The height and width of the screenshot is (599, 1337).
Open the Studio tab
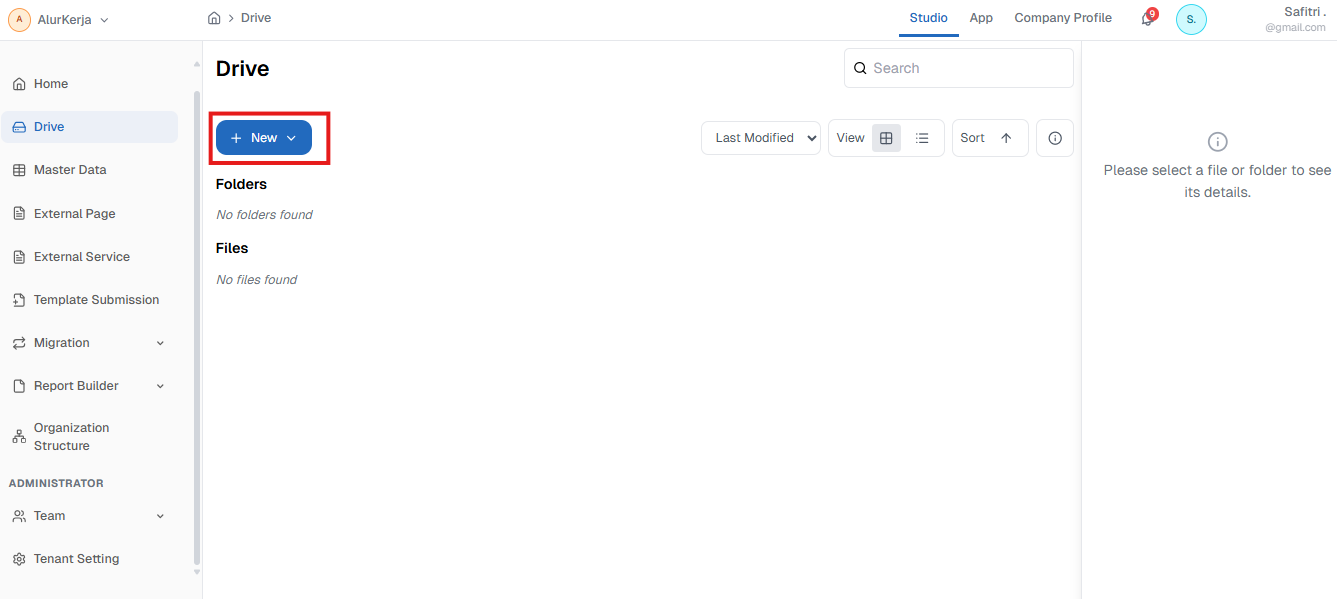[929, 18]
